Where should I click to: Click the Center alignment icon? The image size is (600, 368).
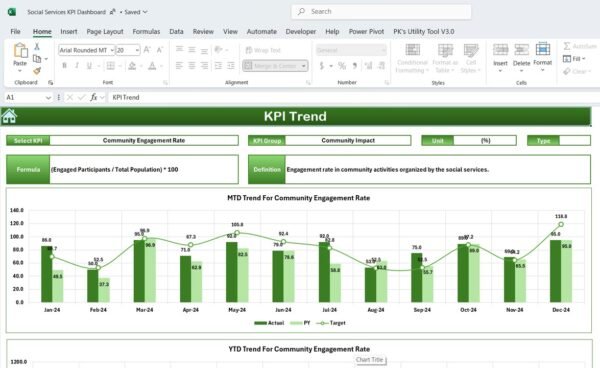pos(192,66)
